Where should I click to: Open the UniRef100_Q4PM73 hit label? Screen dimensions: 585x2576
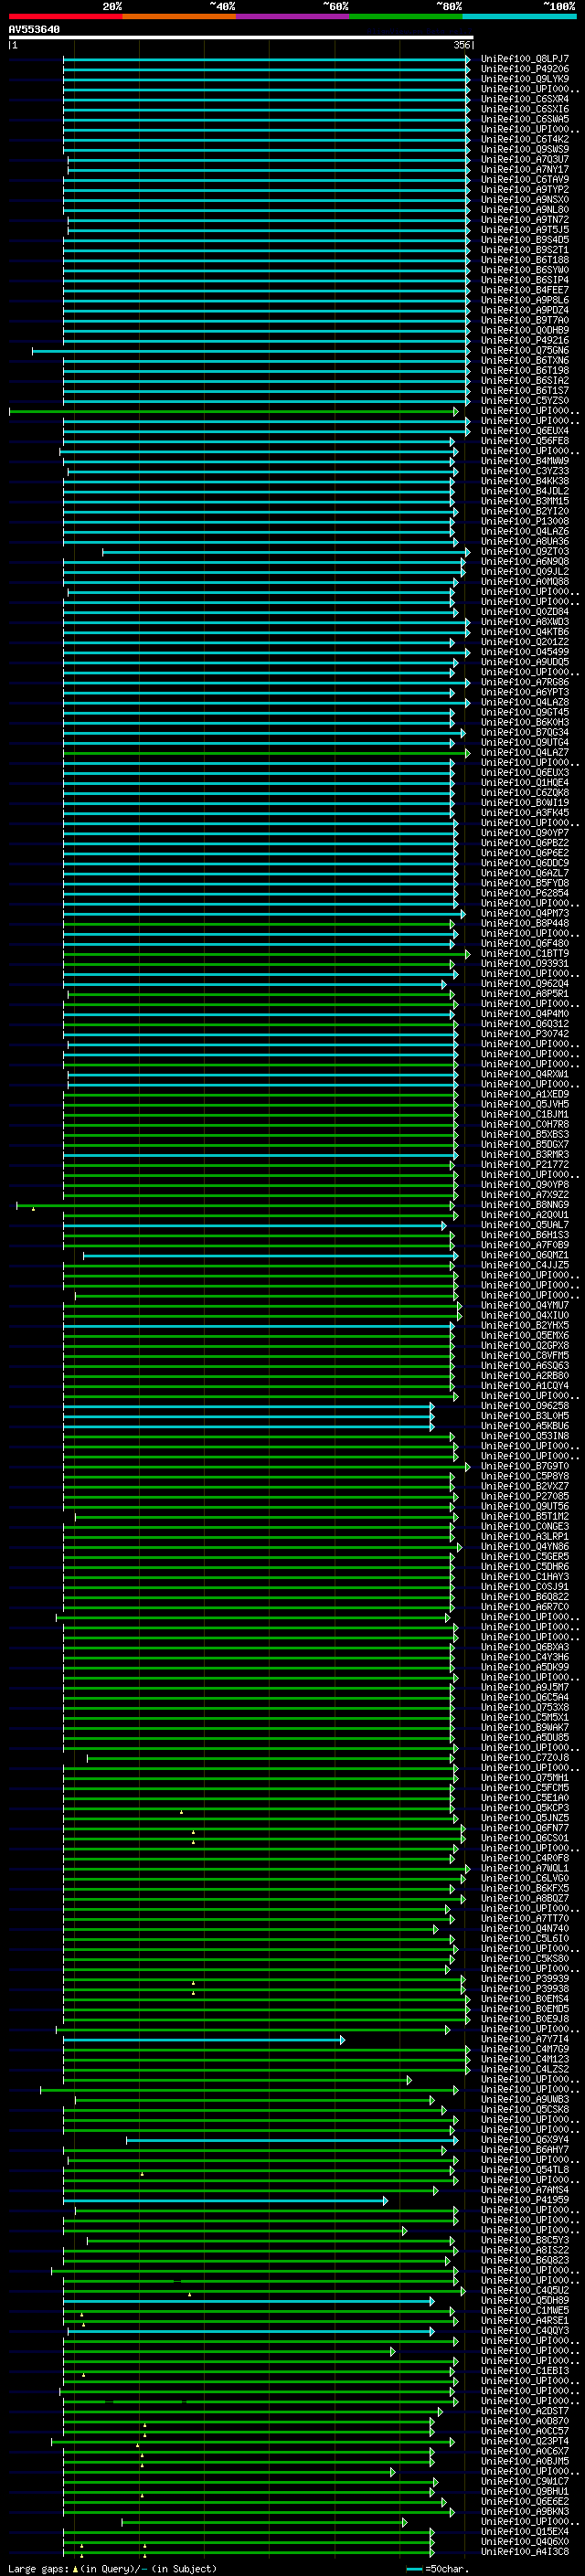(x=525, y=913)
